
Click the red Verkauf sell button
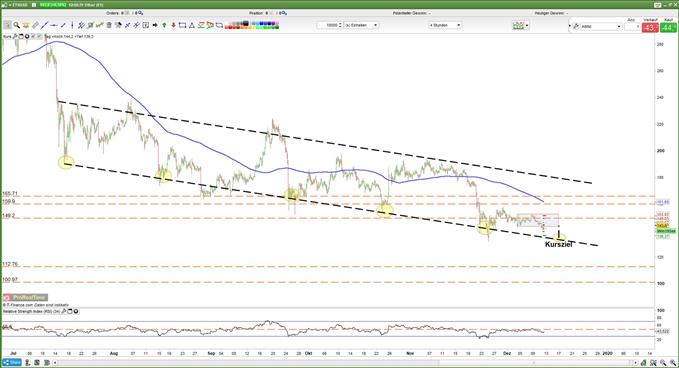(650, 28)
